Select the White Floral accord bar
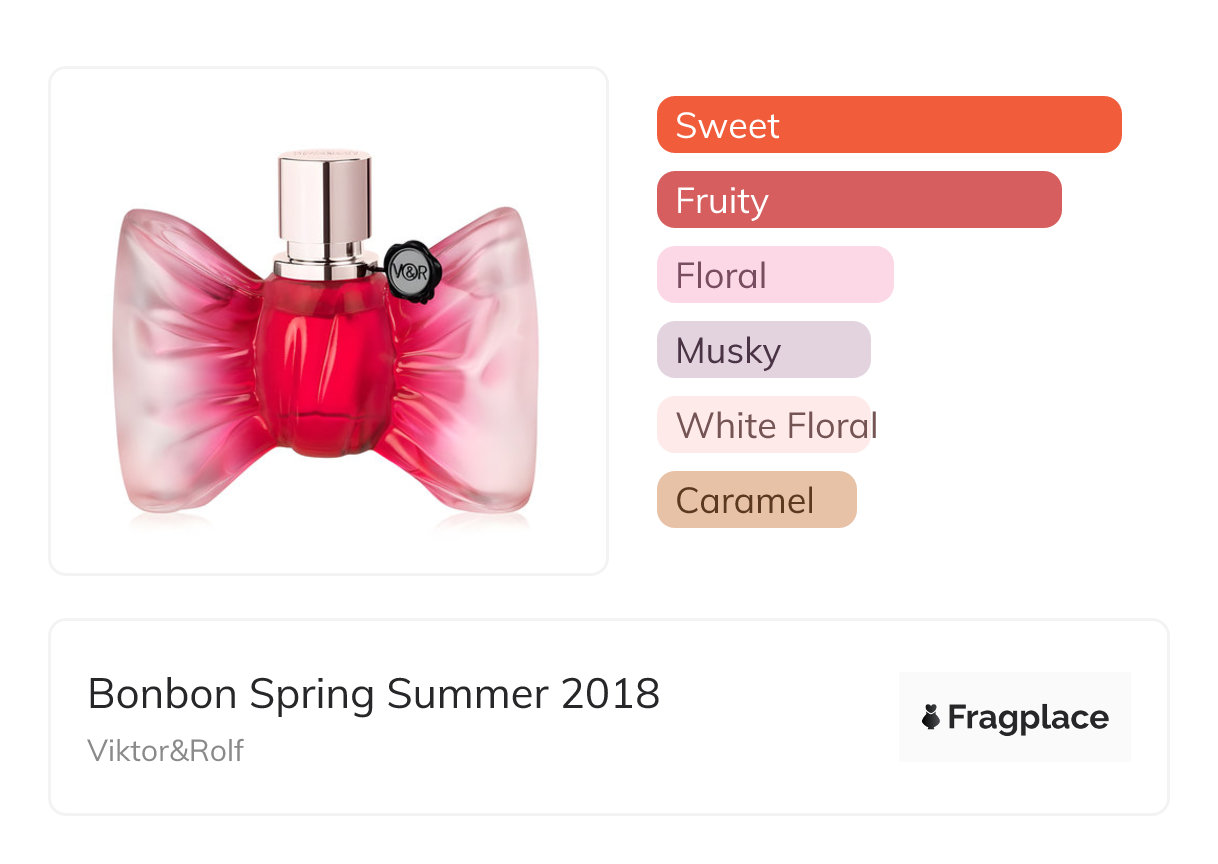Screen dimensions: 1218x864 pos(764,425)
